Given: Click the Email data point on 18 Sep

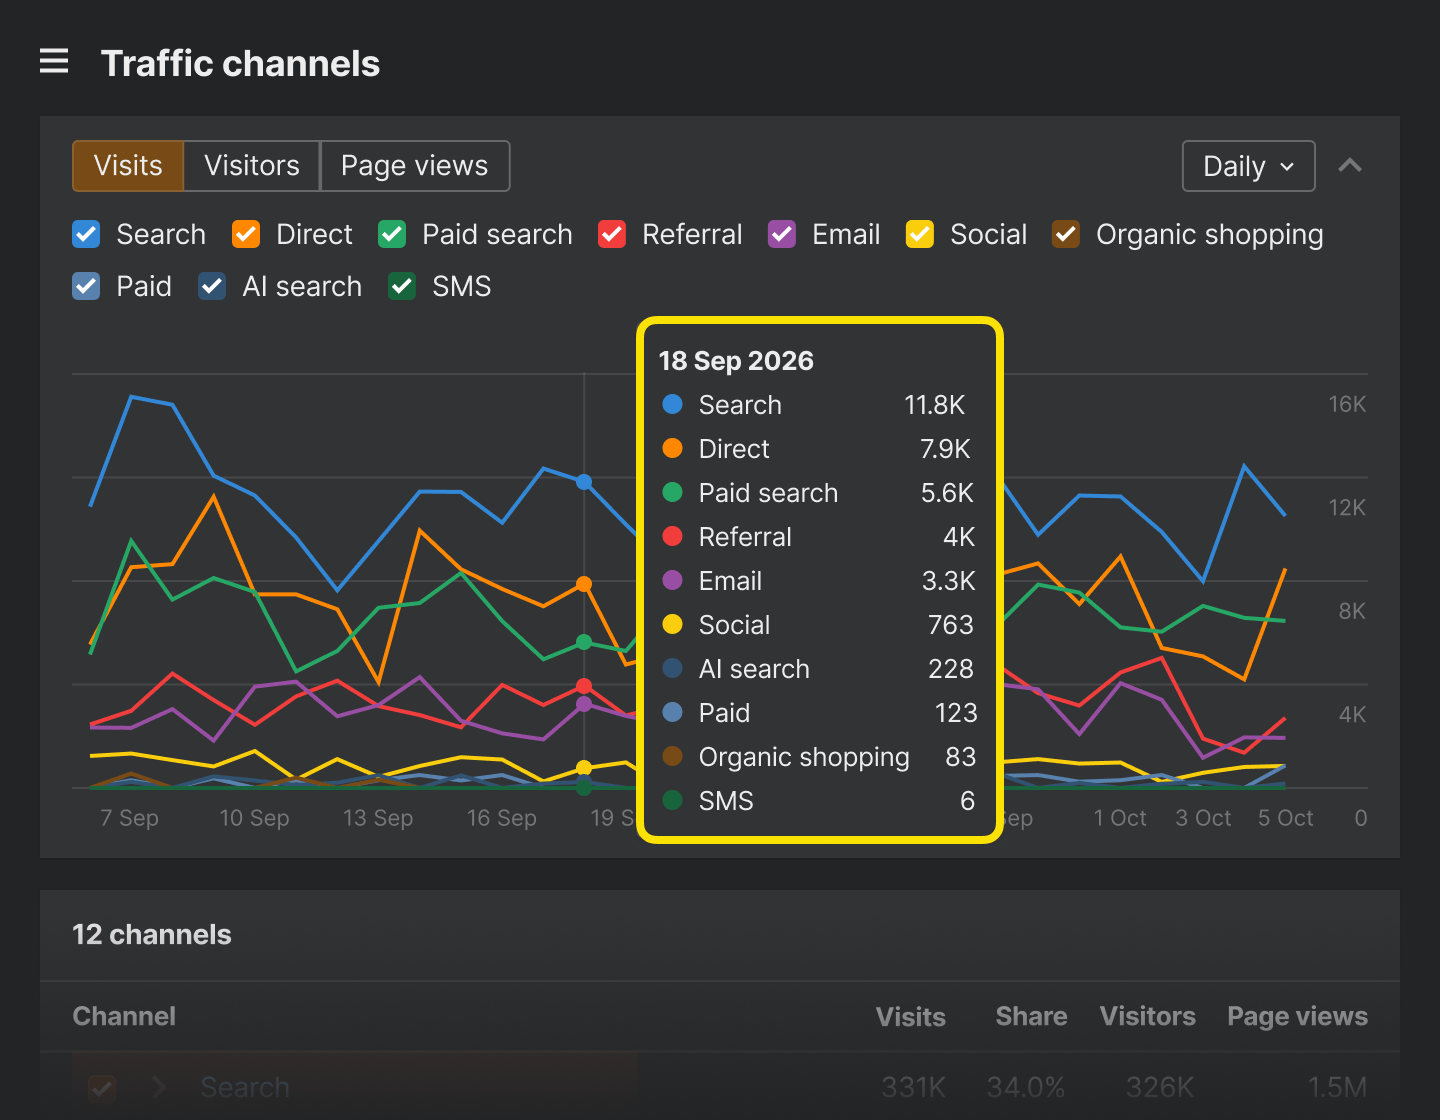Looking at the screenshot, I should coord(584,704).
